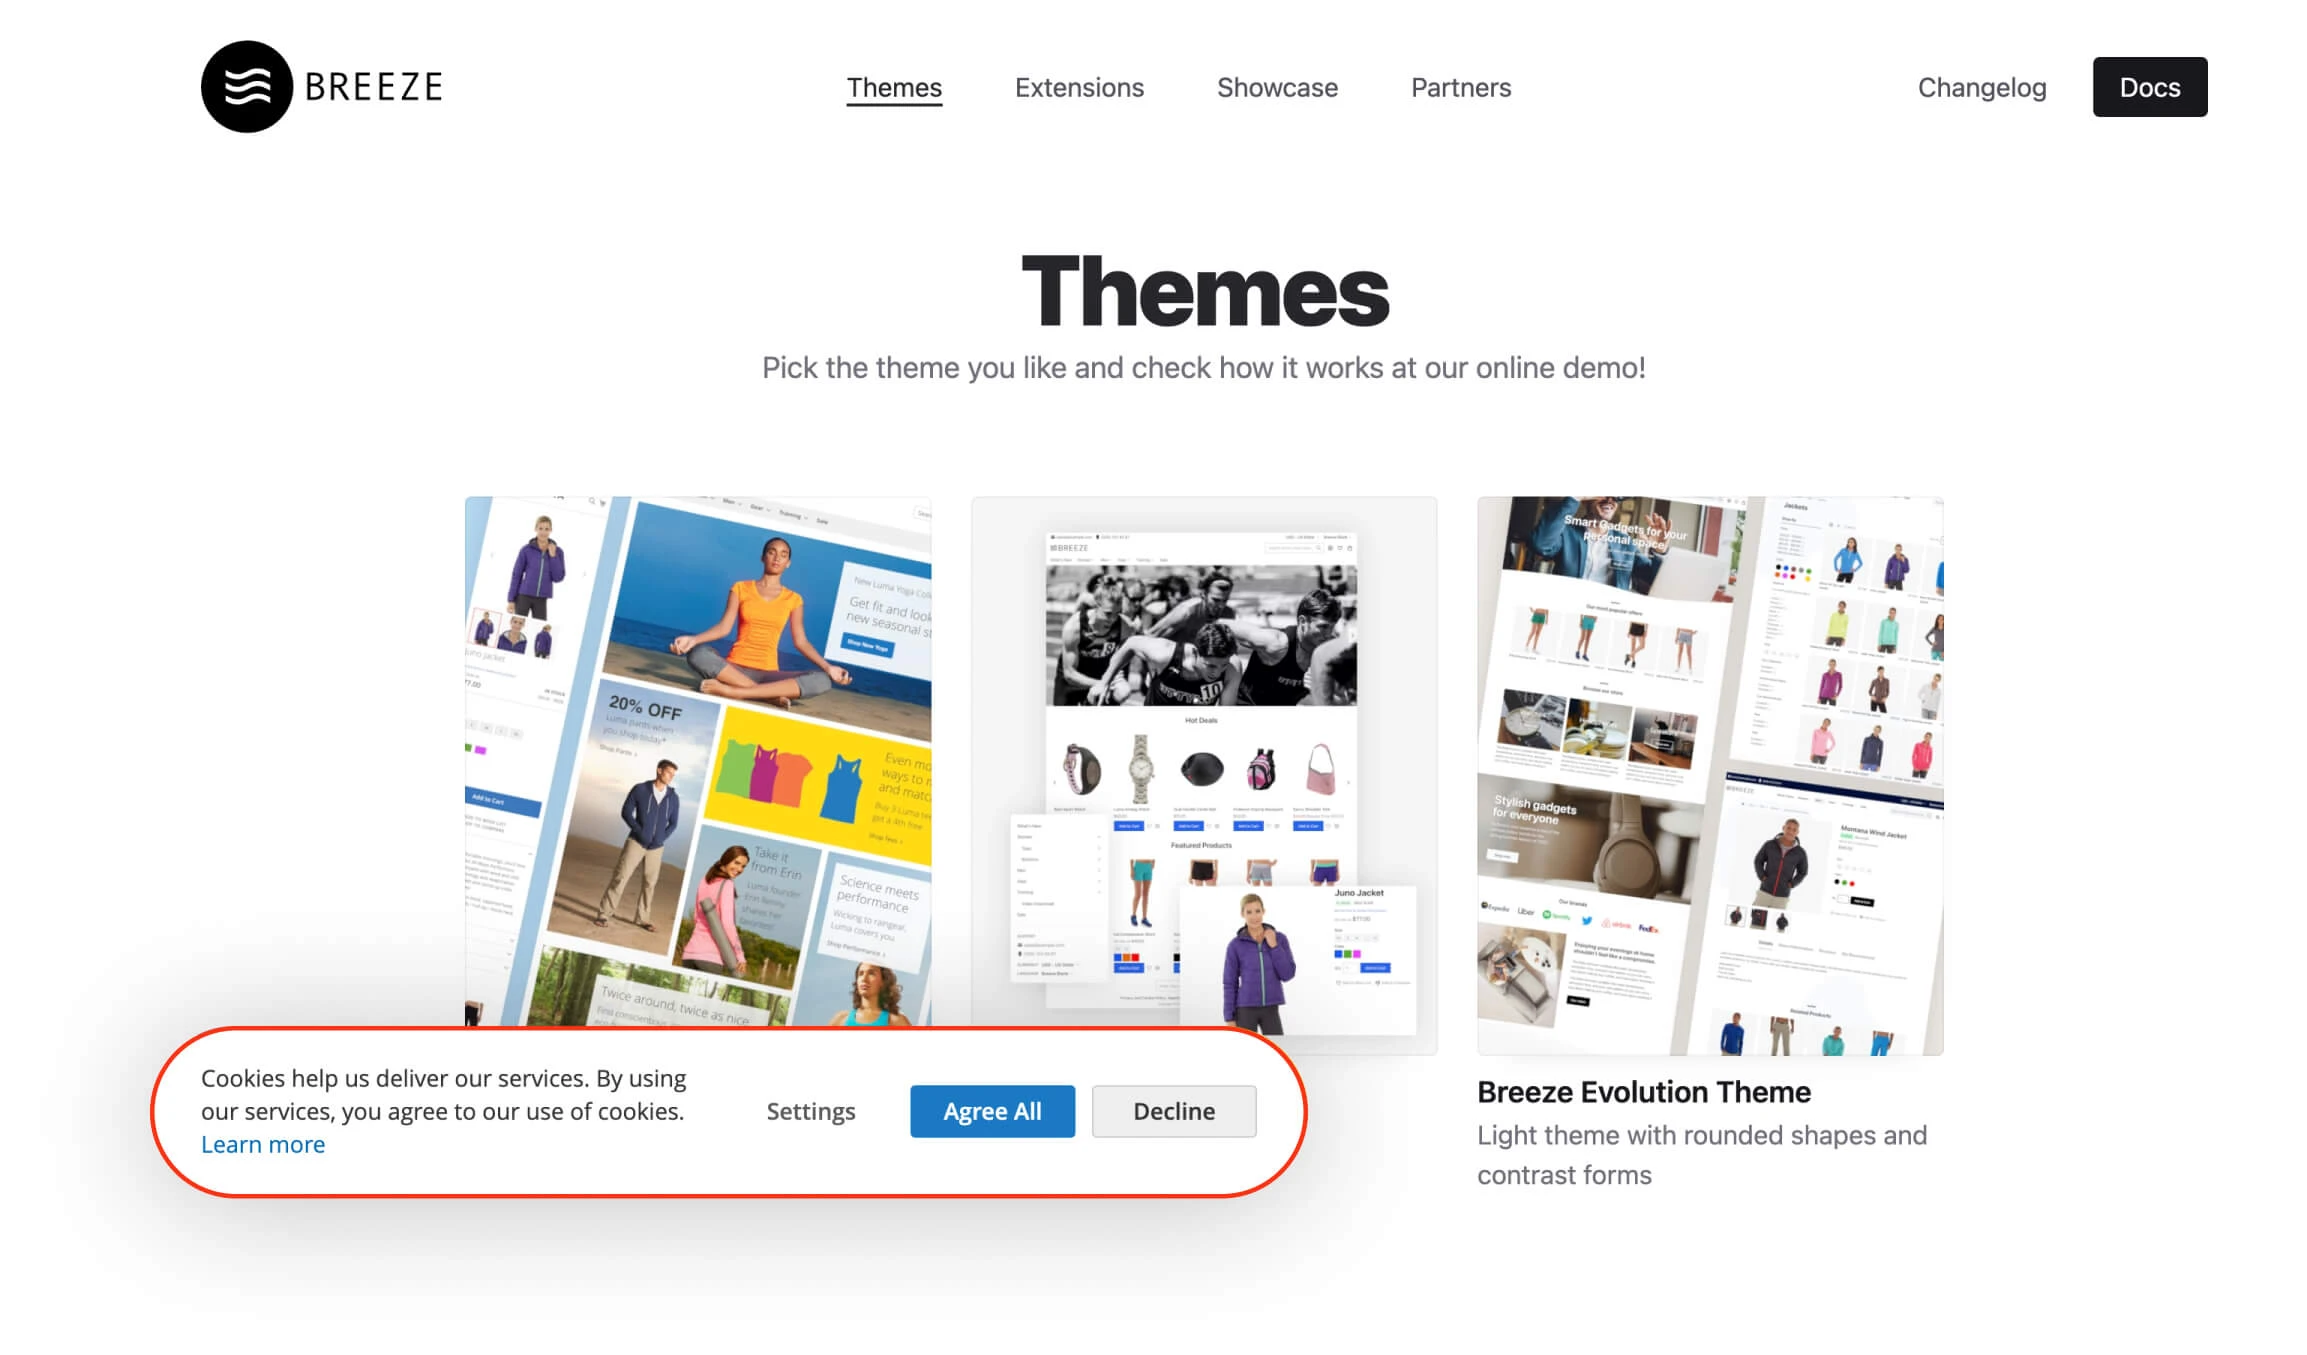Click Learn more cookie policy link
The height and width of the screenshot is (1355, 2307).
[x=263, y=1144]
